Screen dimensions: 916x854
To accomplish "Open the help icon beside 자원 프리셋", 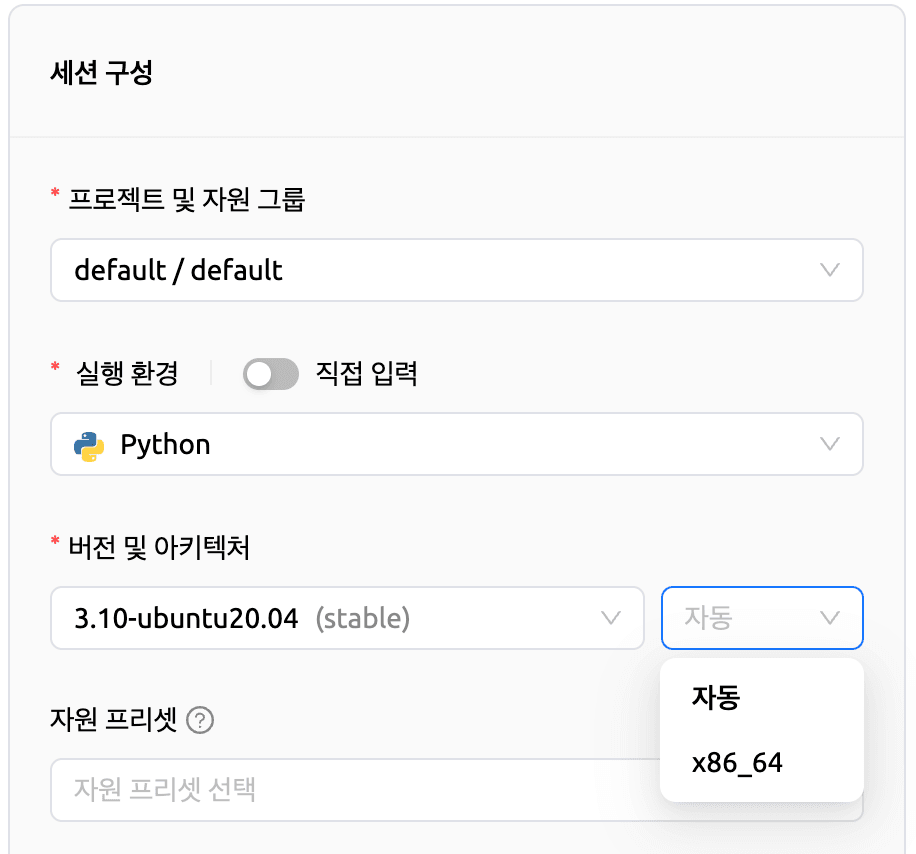I will (x=198, y=719).
